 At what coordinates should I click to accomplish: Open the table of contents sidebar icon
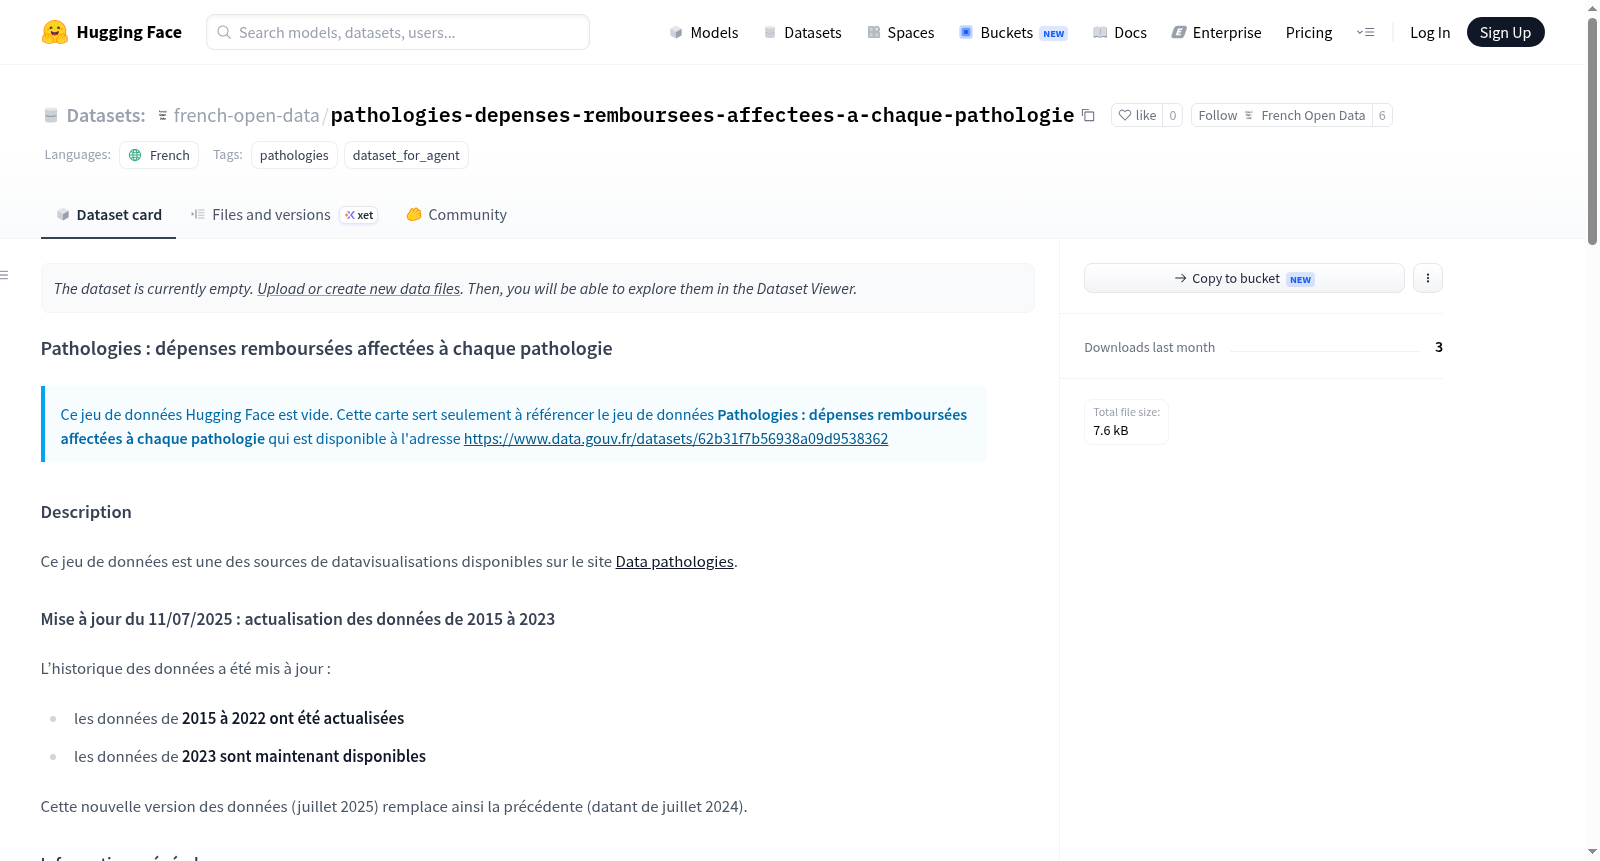(x=5, y=275)
